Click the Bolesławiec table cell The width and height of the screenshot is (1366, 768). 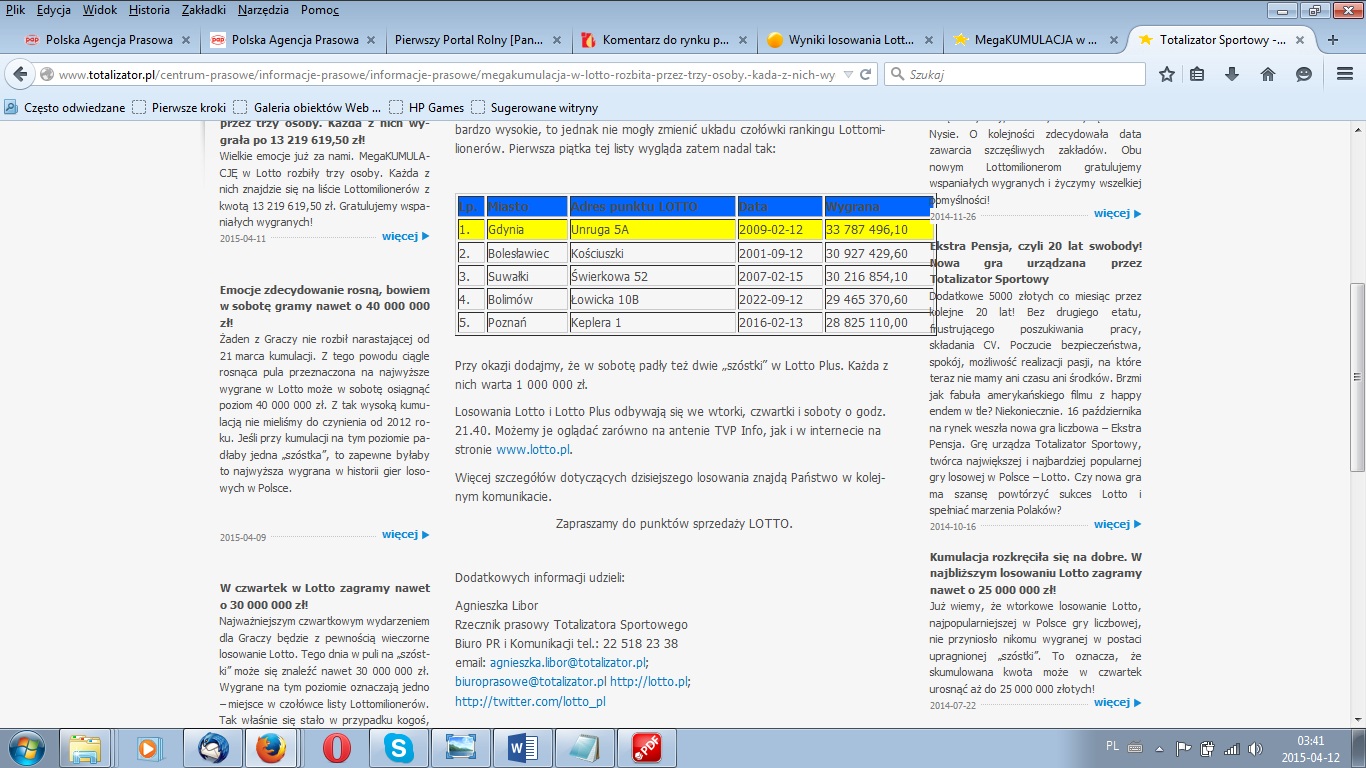(526, 253)
